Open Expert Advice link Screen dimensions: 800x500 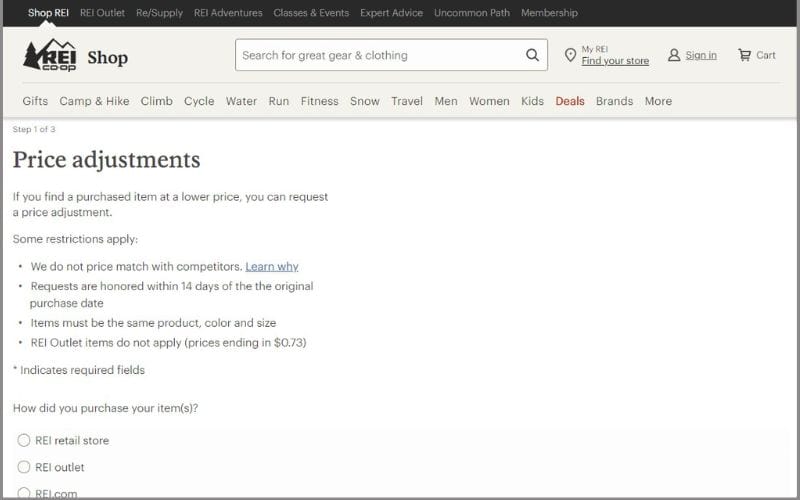tap(391, 13)
